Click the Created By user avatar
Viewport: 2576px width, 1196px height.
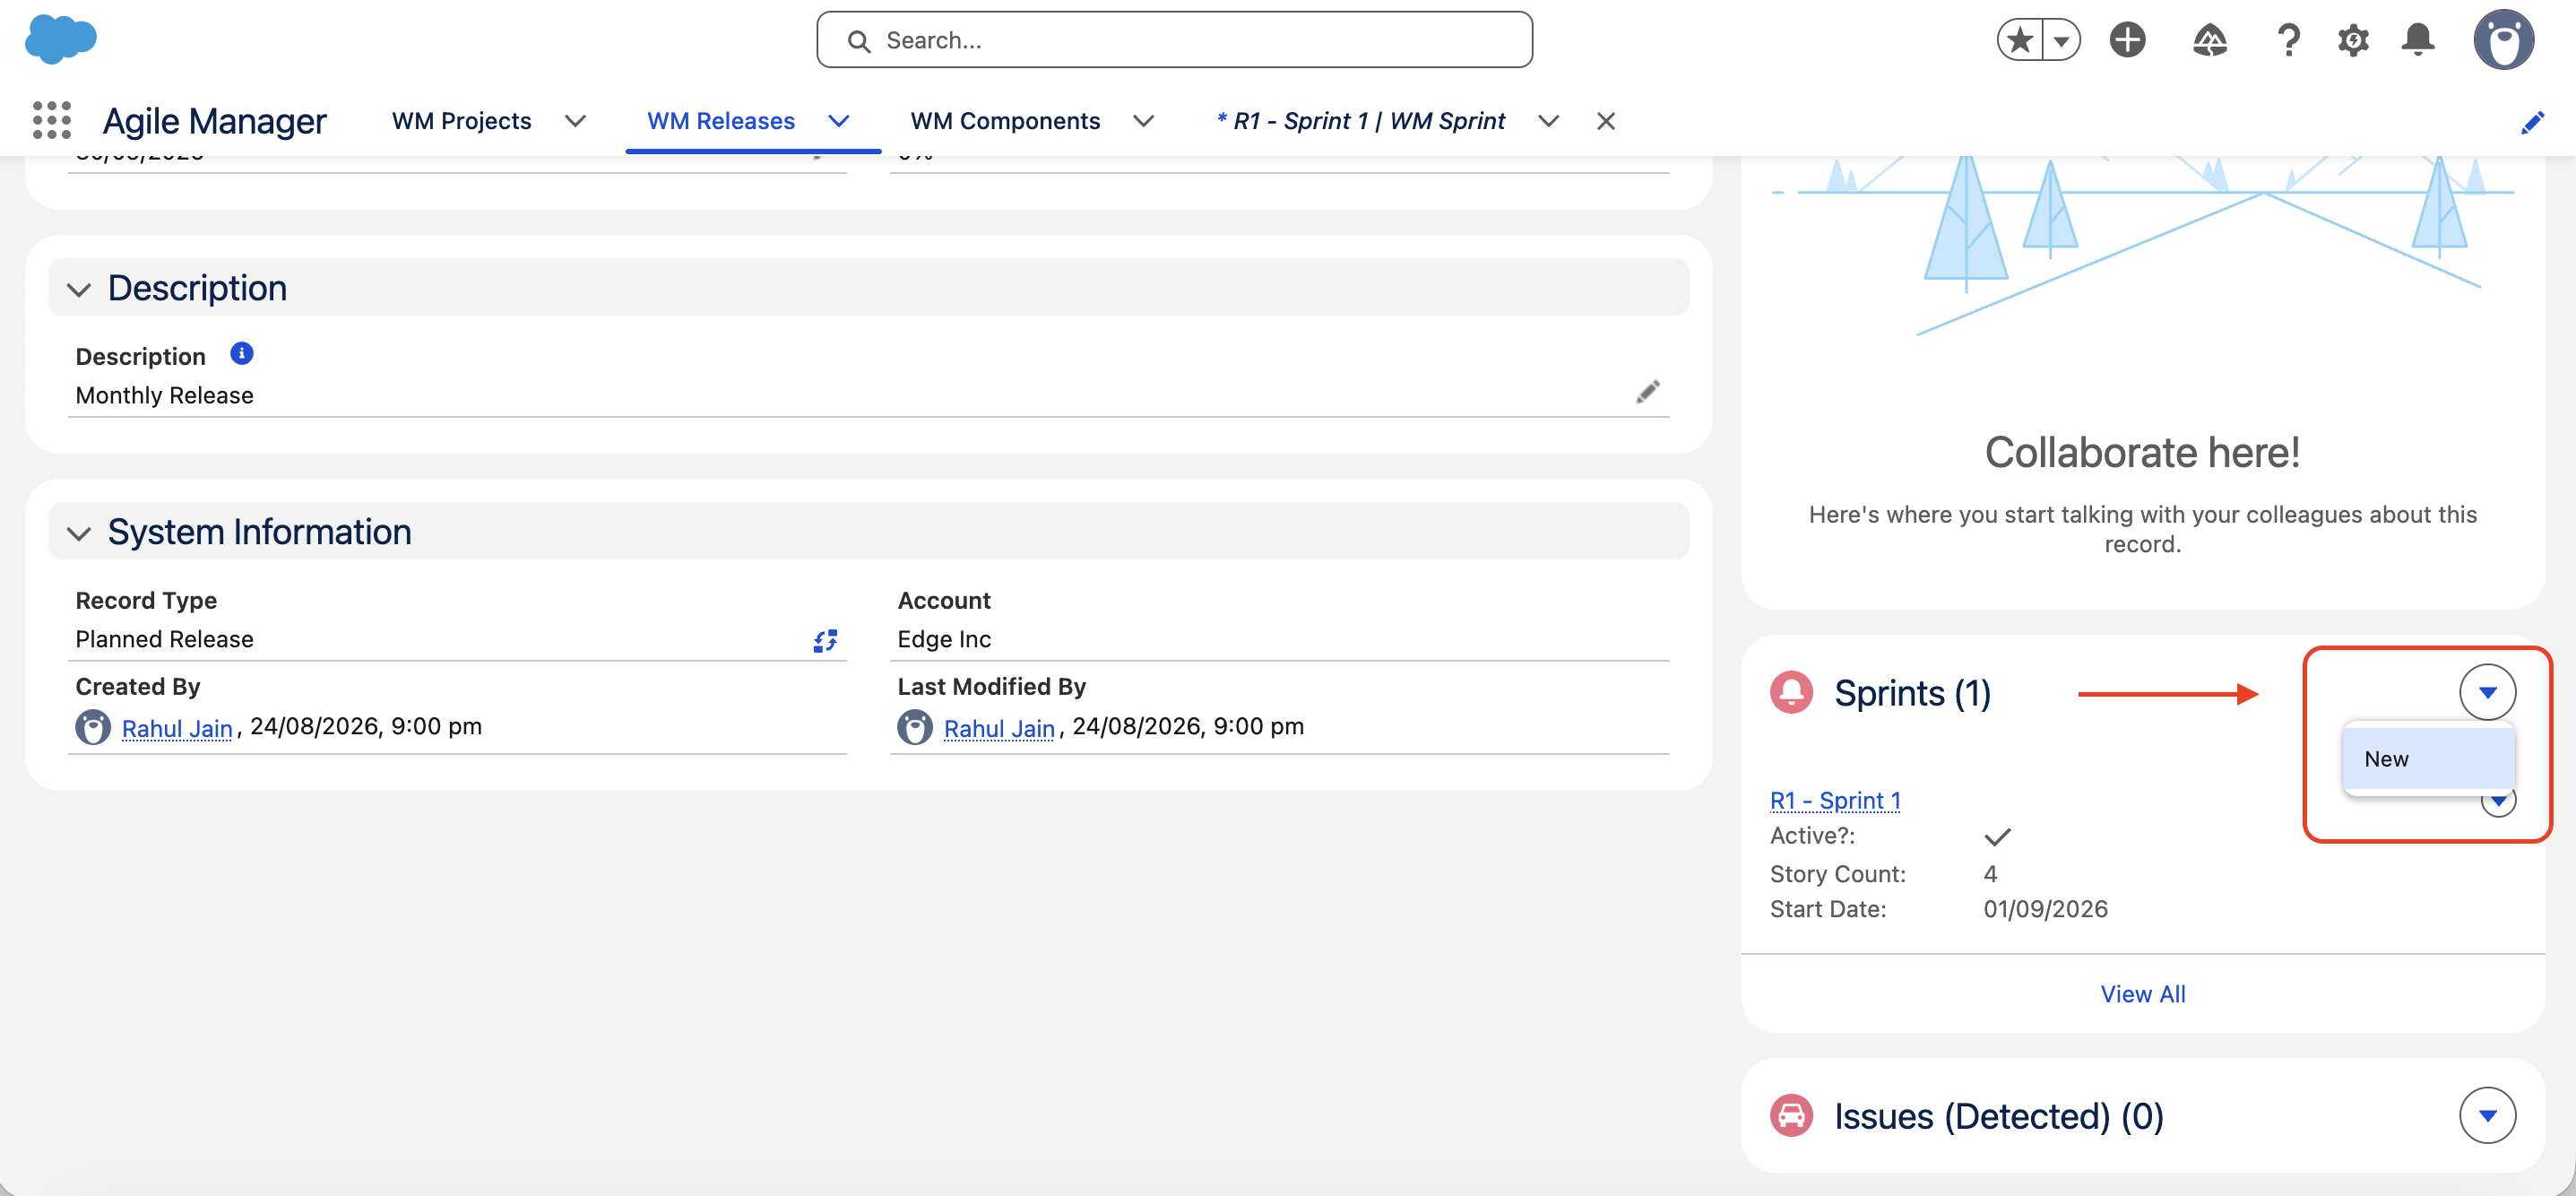[93, 727]
